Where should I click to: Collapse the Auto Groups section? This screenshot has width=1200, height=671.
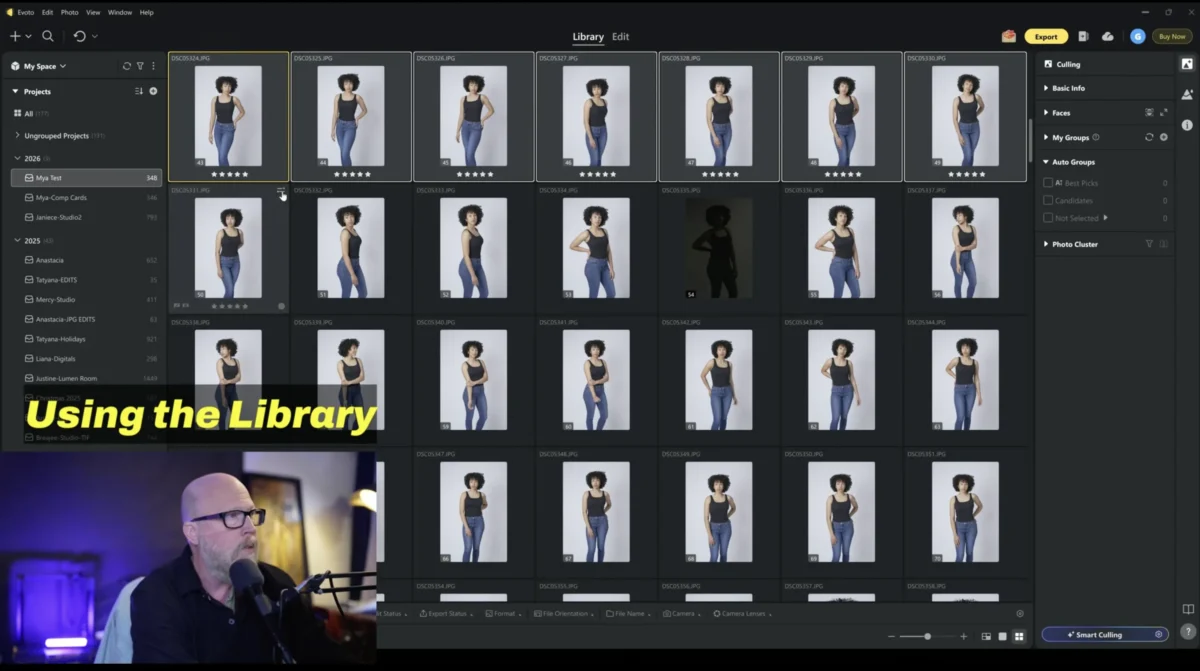(x=1046, y=162)
